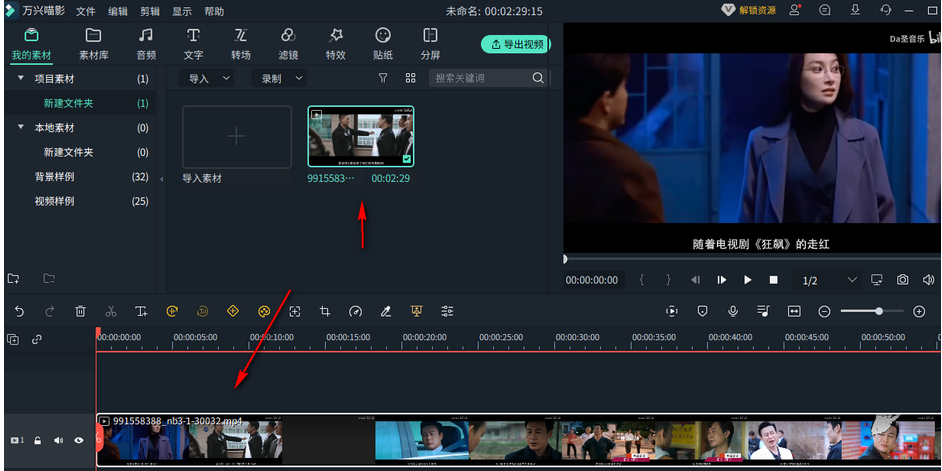Click the 导入素材 placeholder box

click(237, 137)
